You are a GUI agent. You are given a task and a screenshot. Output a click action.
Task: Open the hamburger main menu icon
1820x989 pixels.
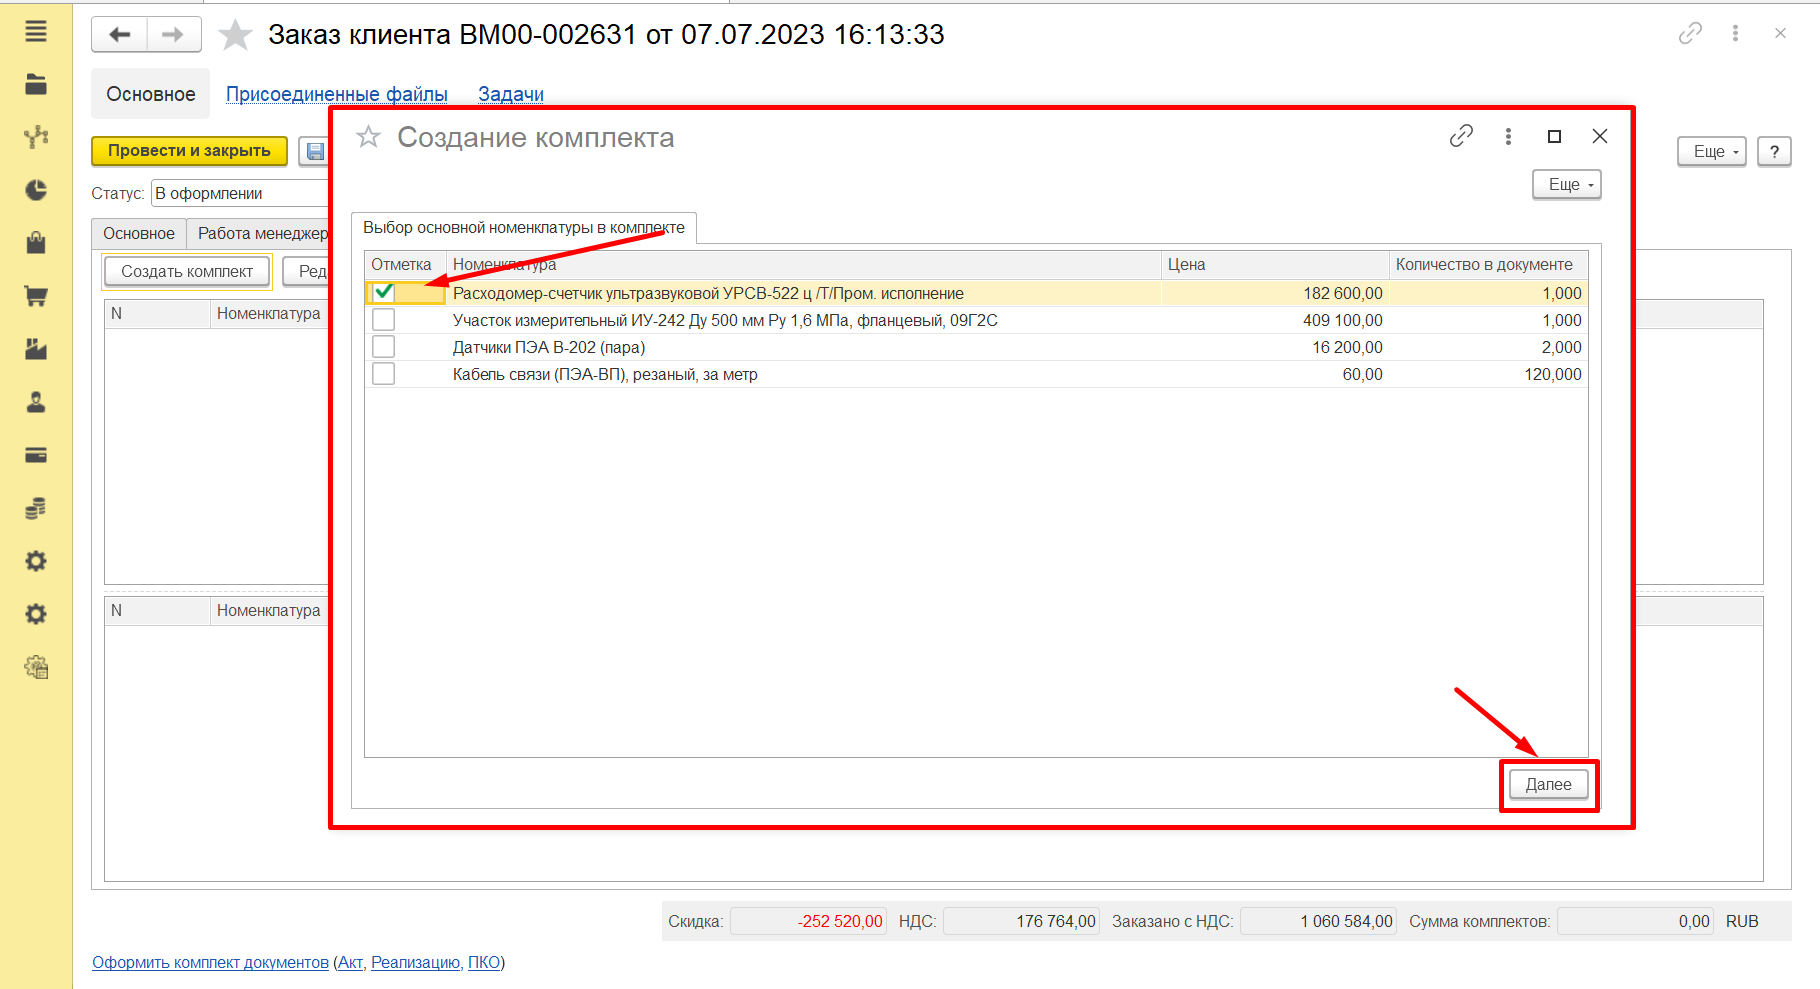pos(36,32)
